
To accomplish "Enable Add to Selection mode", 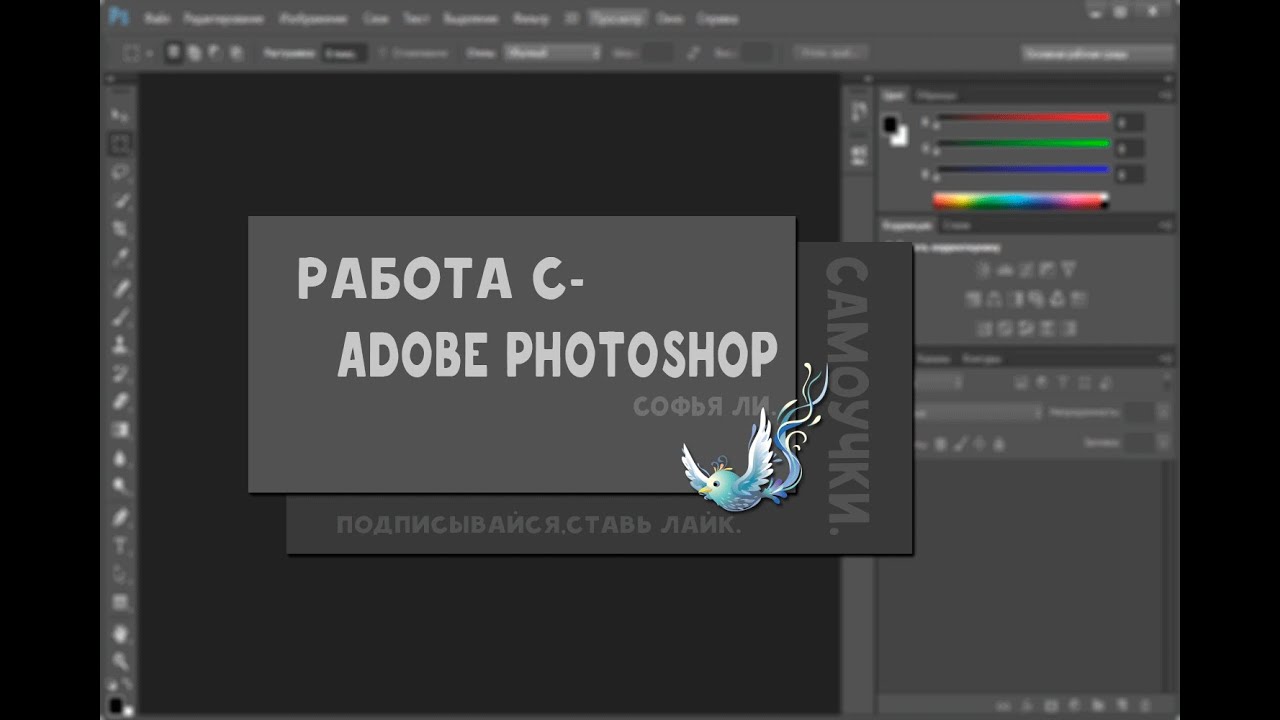I will click(x=194, y=52).
